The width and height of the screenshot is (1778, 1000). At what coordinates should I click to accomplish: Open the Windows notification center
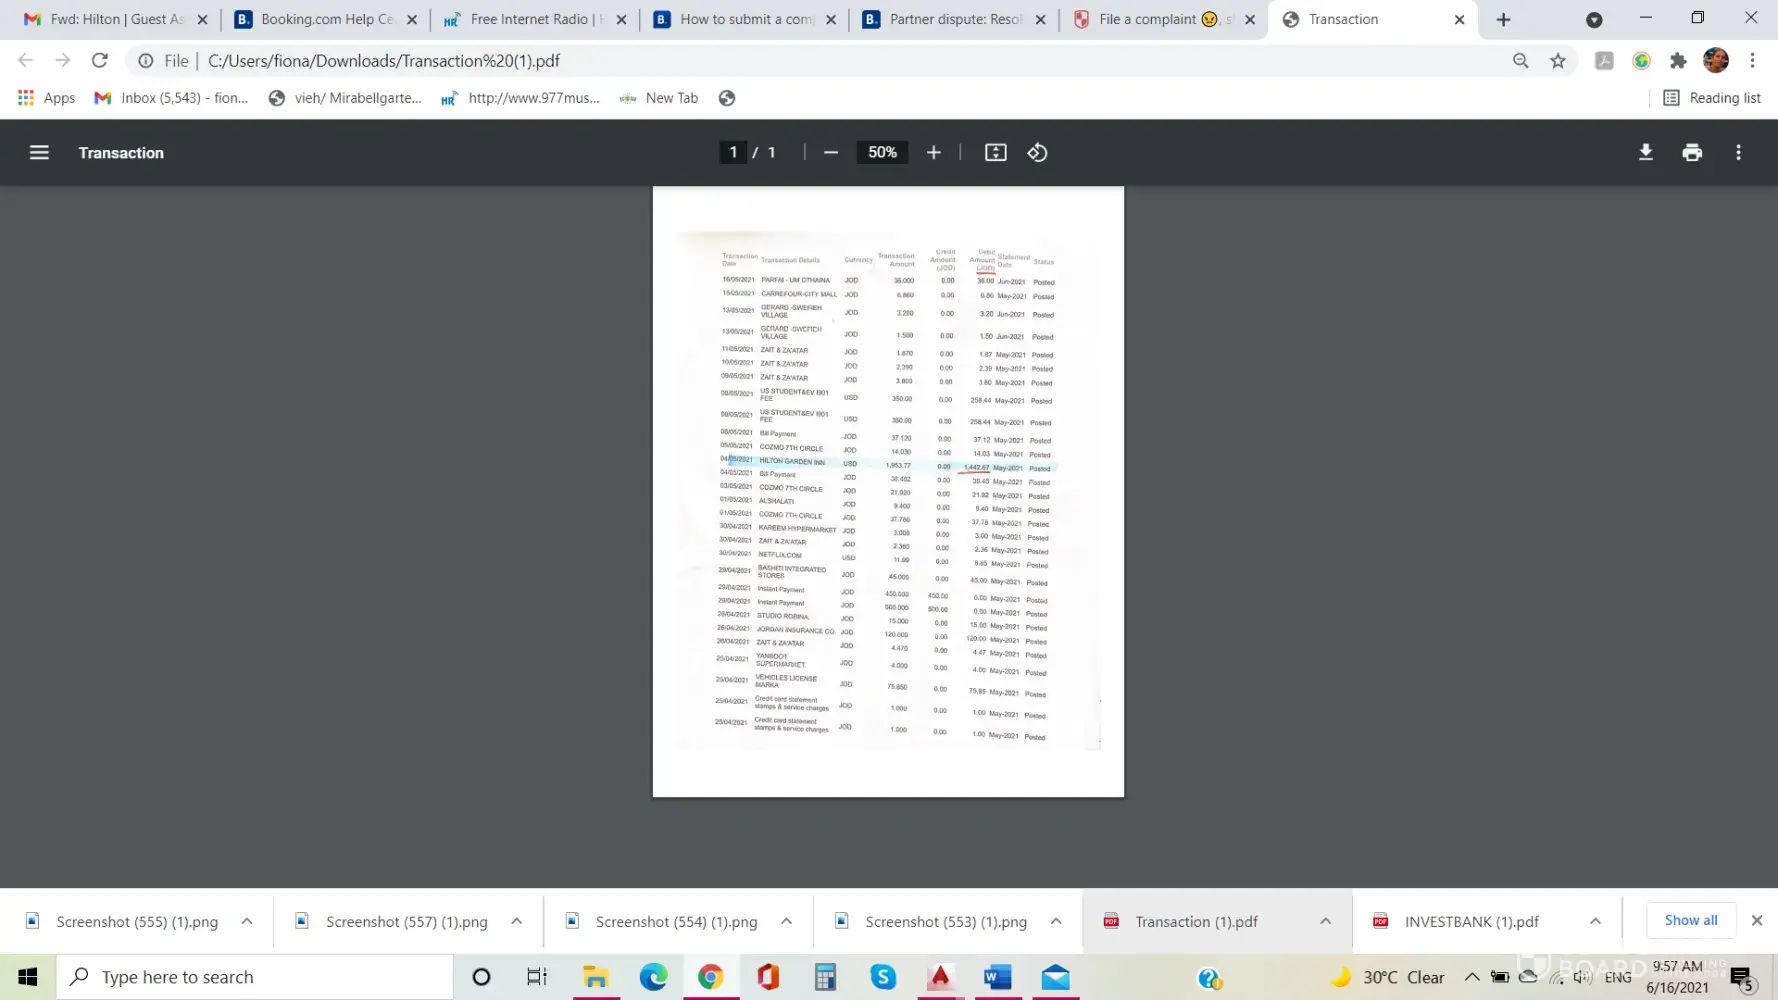pos(1742,978)
